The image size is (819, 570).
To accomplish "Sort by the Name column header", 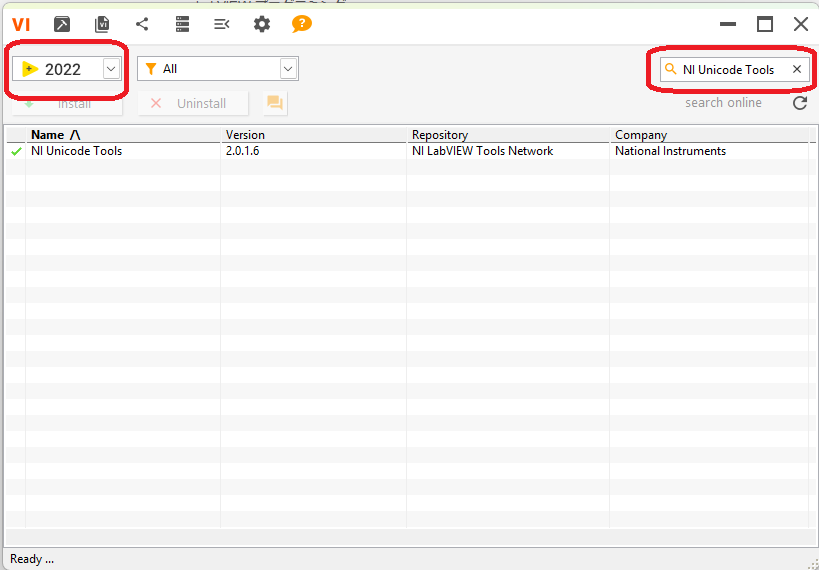I will pyautogui.click(x=123, y=135).
